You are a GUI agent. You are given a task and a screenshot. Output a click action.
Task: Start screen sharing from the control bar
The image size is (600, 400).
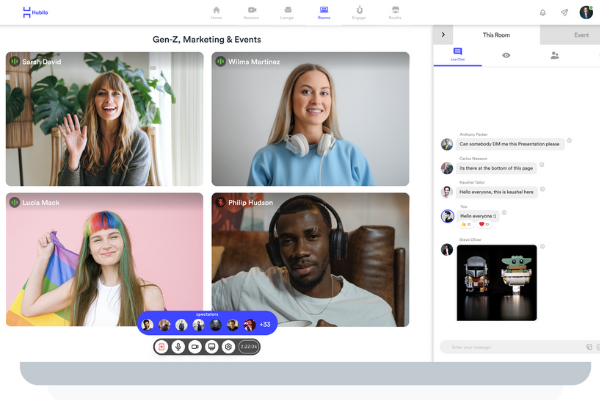[212, 347]
